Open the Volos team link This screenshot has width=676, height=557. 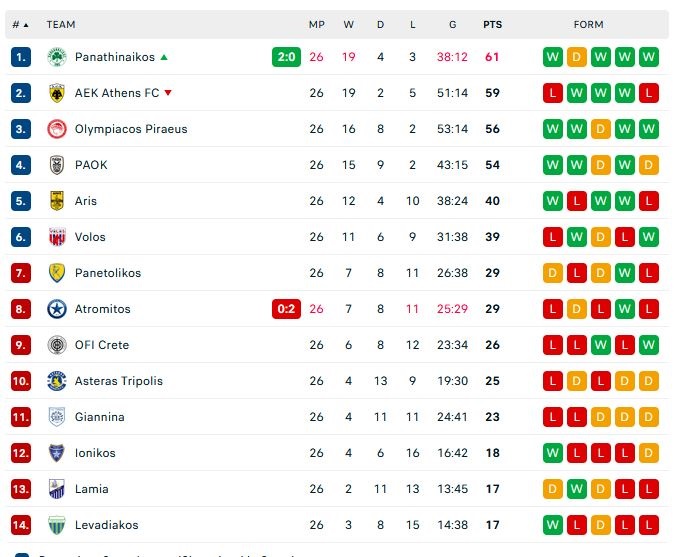tap(90, 237)
